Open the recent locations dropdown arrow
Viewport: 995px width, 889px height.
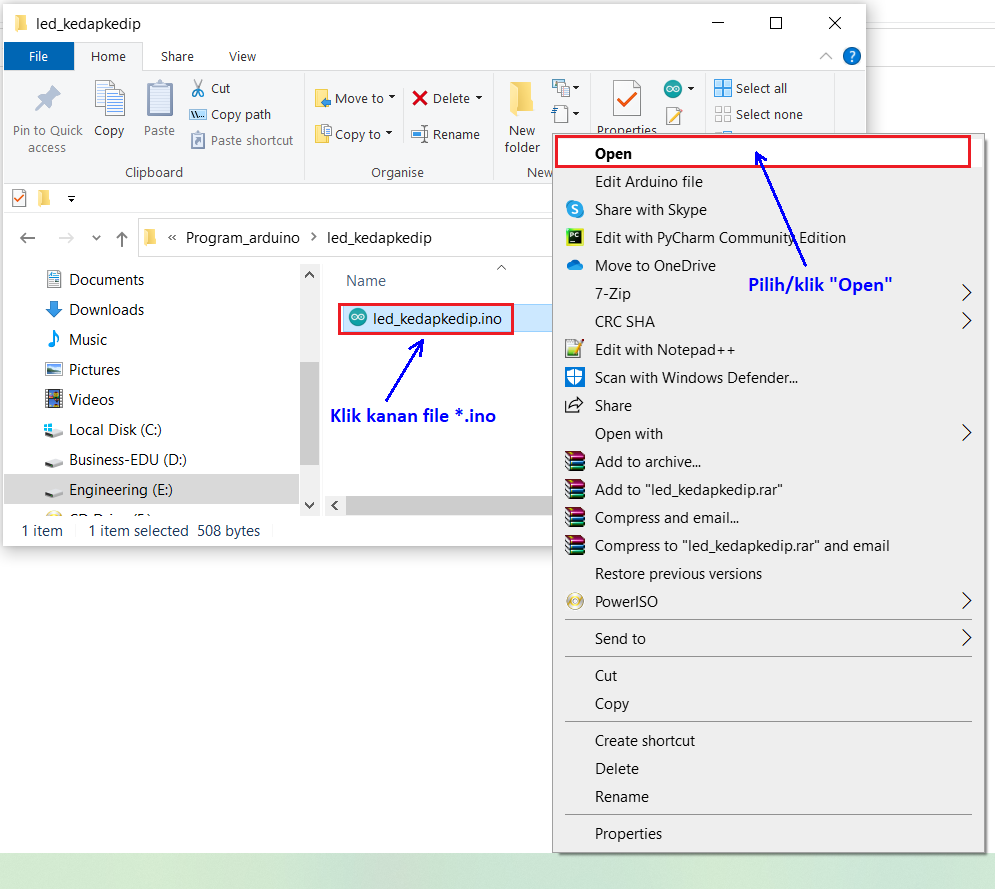click(96, 238)
